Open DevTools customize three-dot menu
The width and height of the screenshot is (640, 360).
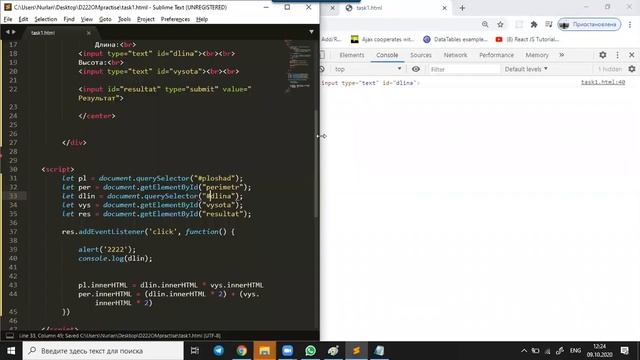pyautogui.click(x=617, y=55)
